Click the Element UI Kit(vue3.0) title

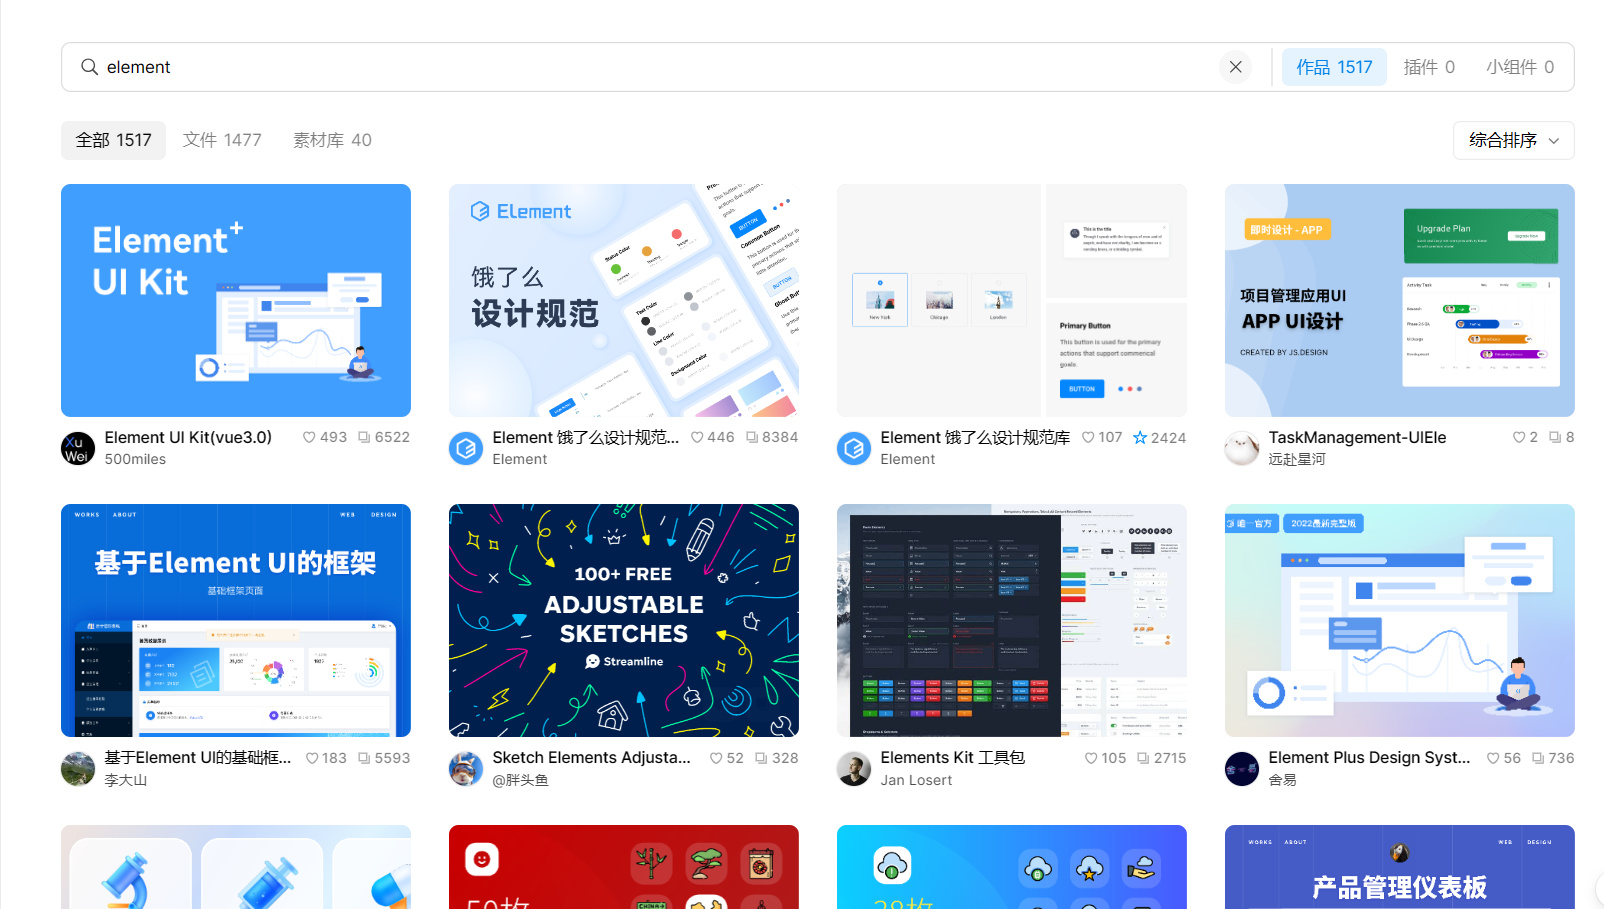click(x=188, y=437)
